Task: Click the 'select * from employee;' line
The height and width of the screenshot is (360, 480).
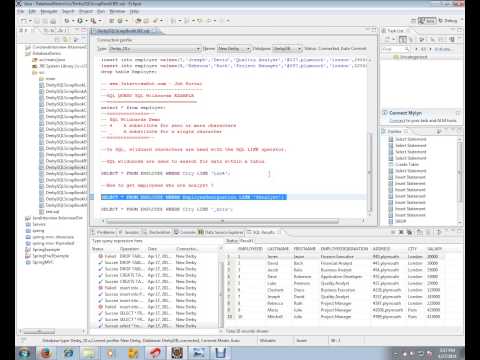Action: coord(133,108)
